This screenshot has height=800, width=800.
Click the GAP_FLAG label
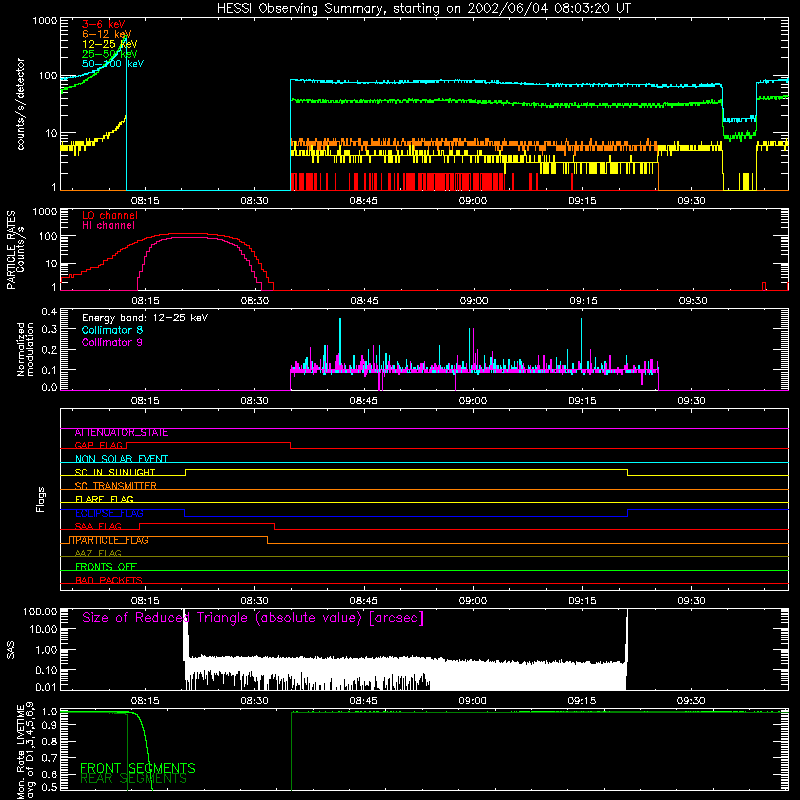tap(100, 445)
